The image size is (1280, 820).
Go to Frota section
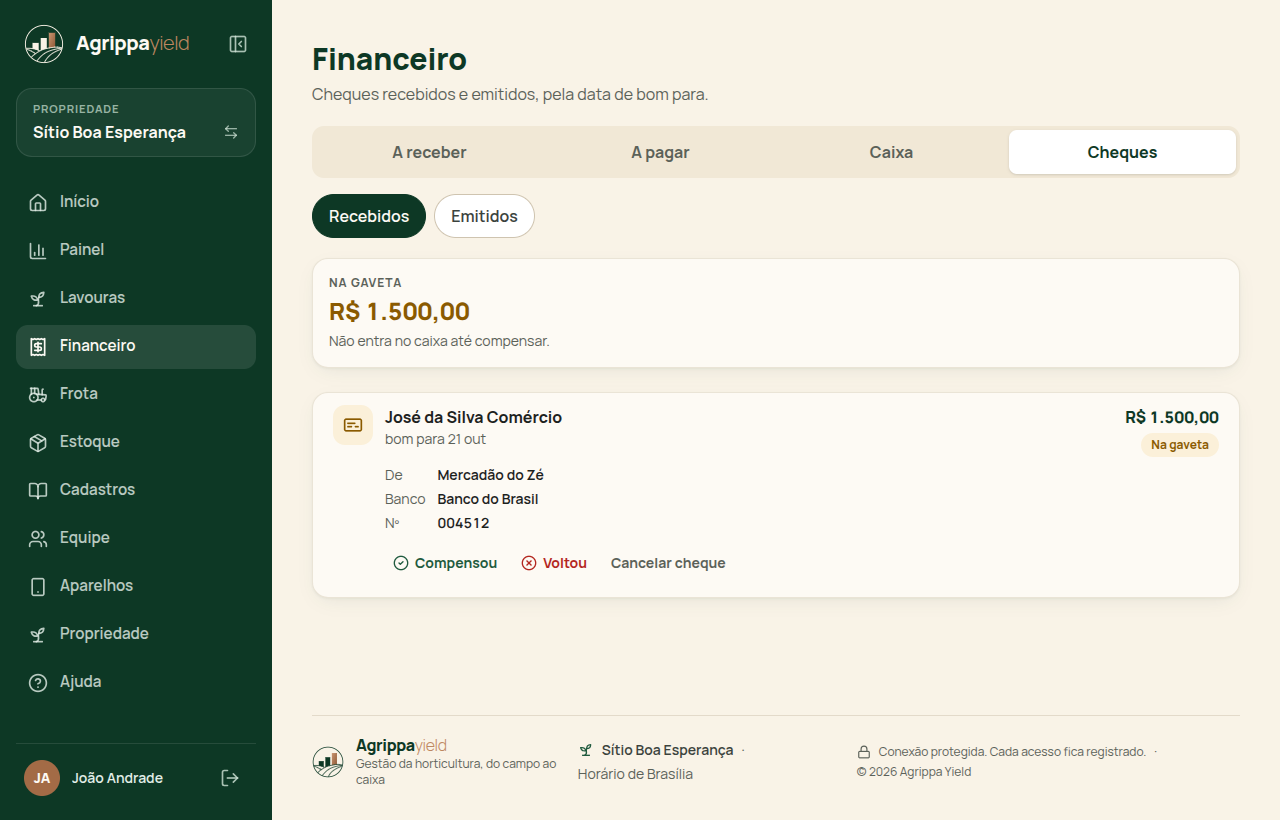pos(136,394)
